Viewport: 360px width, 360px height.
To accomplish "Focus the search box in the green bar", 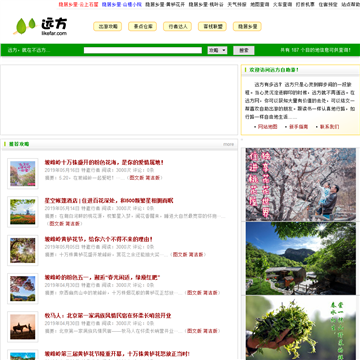I will [x=143, y=50].
